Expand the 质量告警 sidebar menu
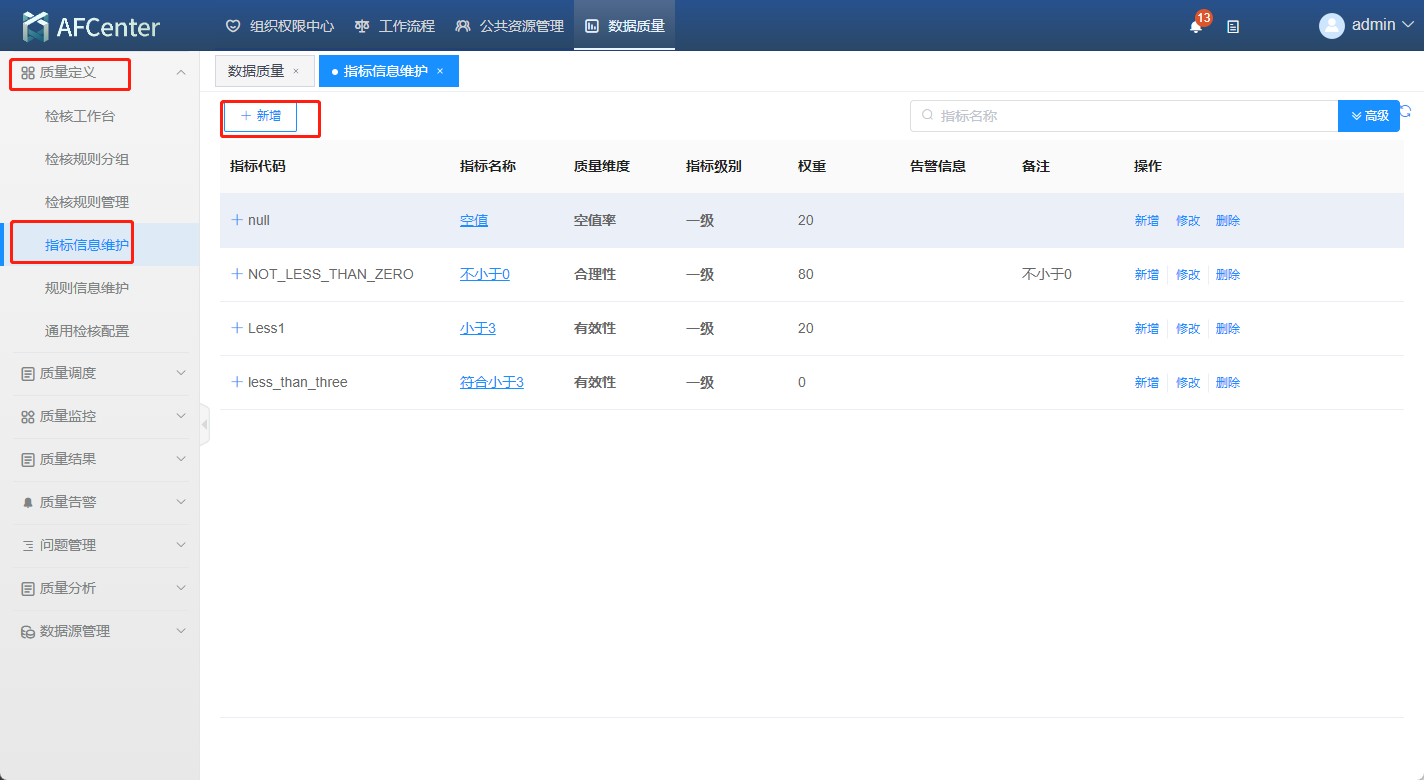 tap(100, 502)
